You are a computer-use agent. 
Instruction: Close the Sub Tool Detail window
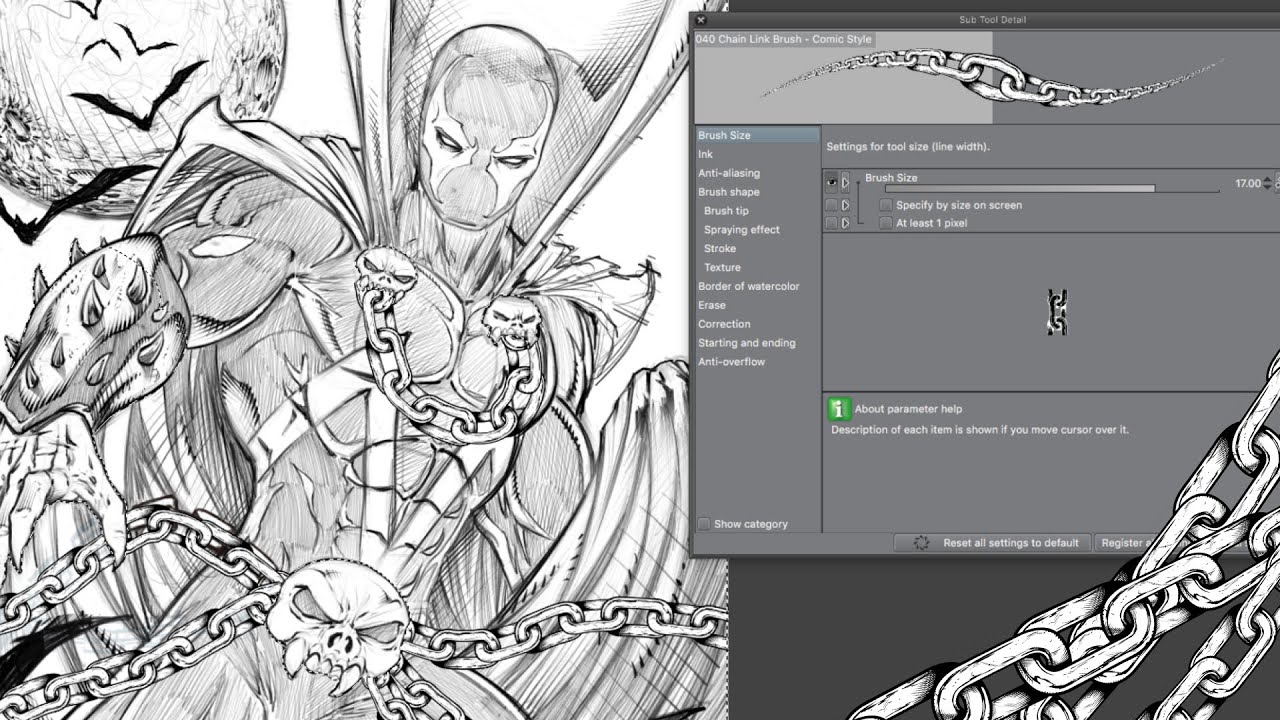tap(700, 19)
